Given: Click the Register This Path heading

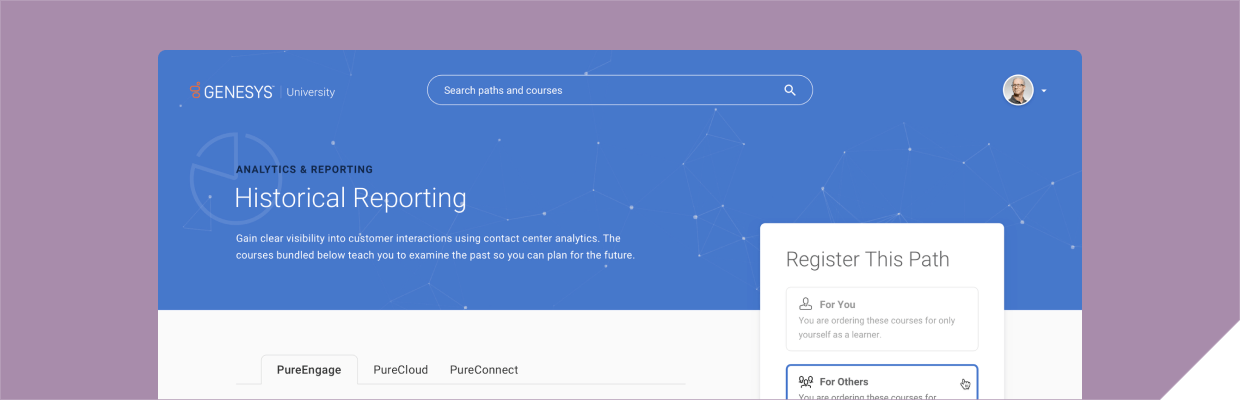Looking at the screenshot, I should coord(867,260).
